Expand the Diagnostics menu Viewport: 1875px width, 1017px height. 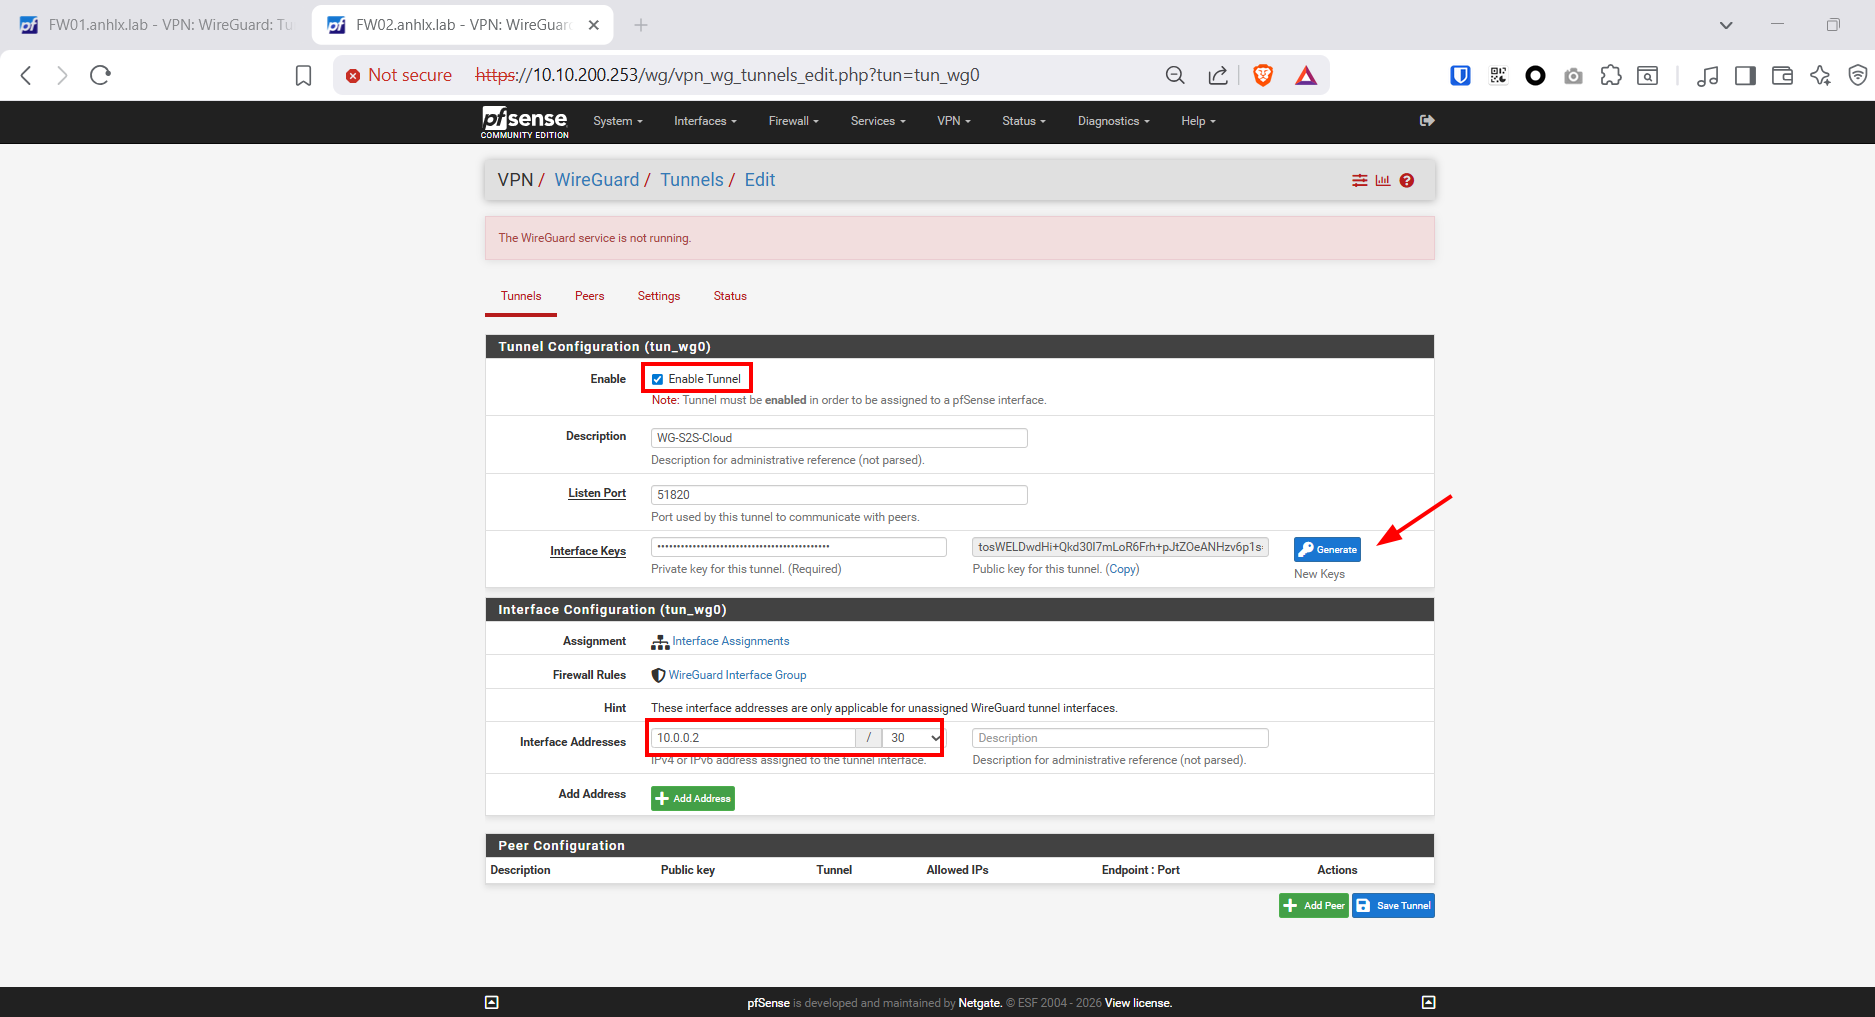tap(1113, 121)
